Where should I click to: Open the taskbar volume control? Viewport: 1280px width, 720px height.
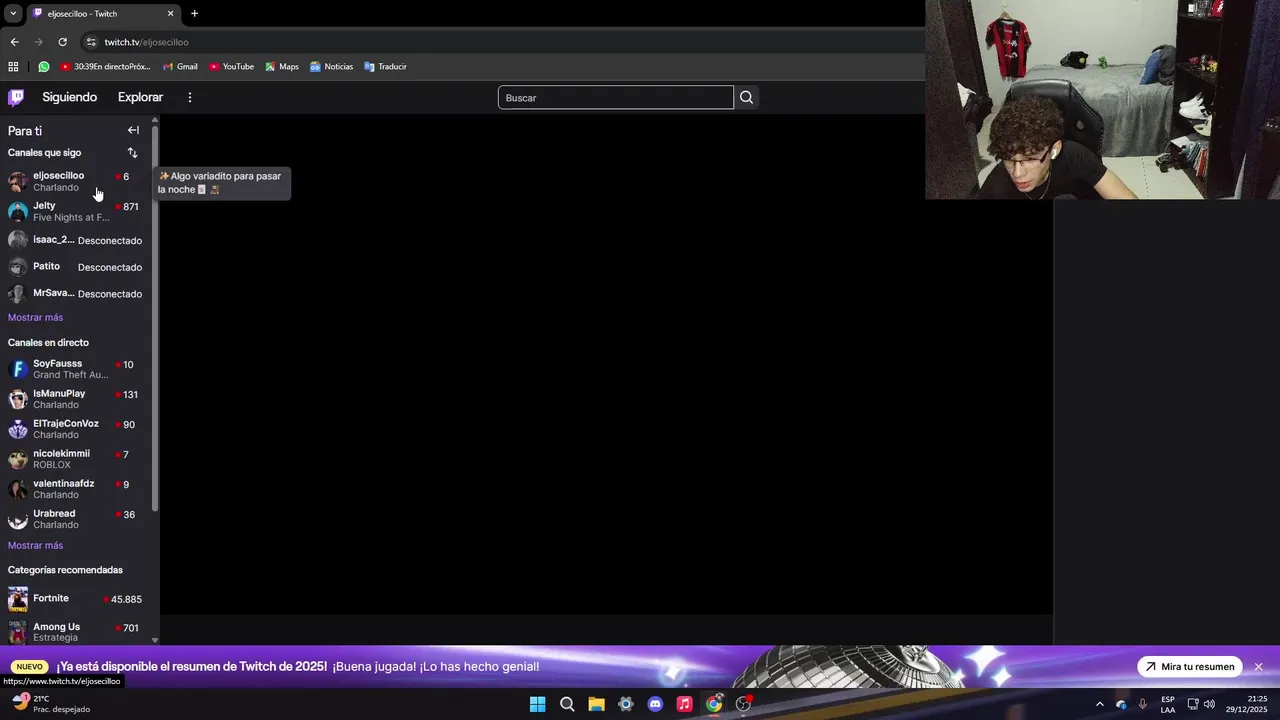[x=1209, y=704]
